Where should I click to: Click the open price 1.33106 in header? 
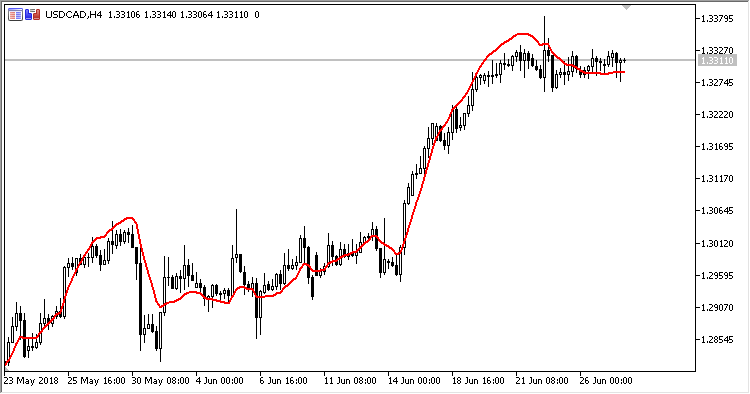[124, 15]
